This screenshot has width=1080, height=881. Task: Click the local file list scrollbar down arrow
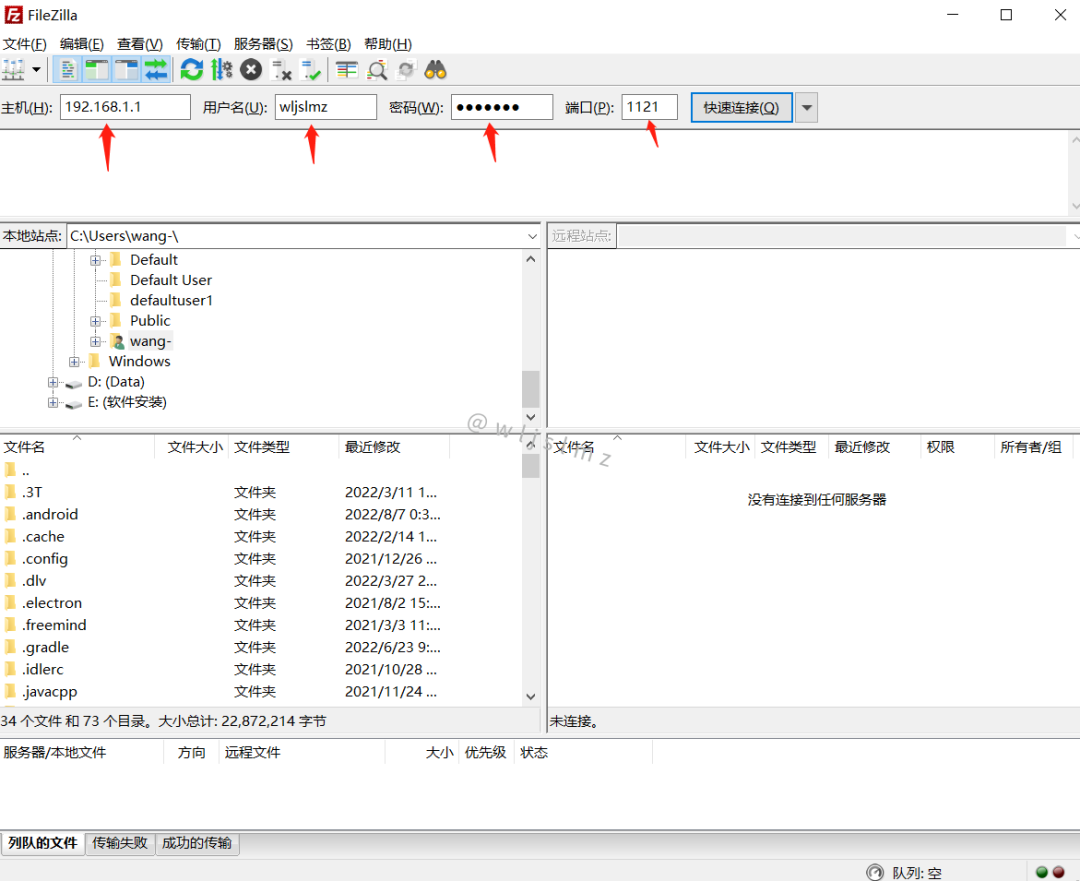click(530, 696)
